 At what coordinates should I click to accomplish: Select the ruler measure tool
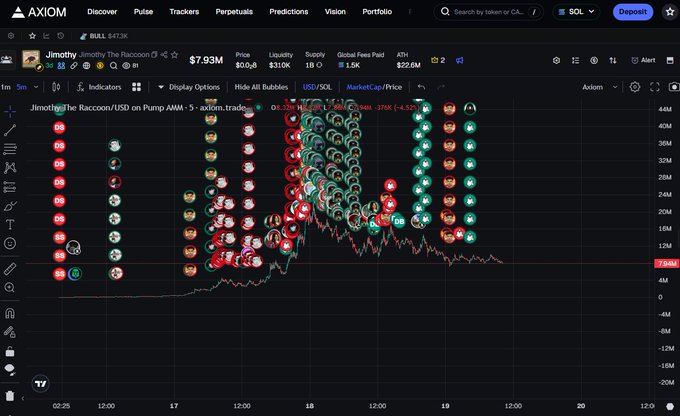(10, 269)
